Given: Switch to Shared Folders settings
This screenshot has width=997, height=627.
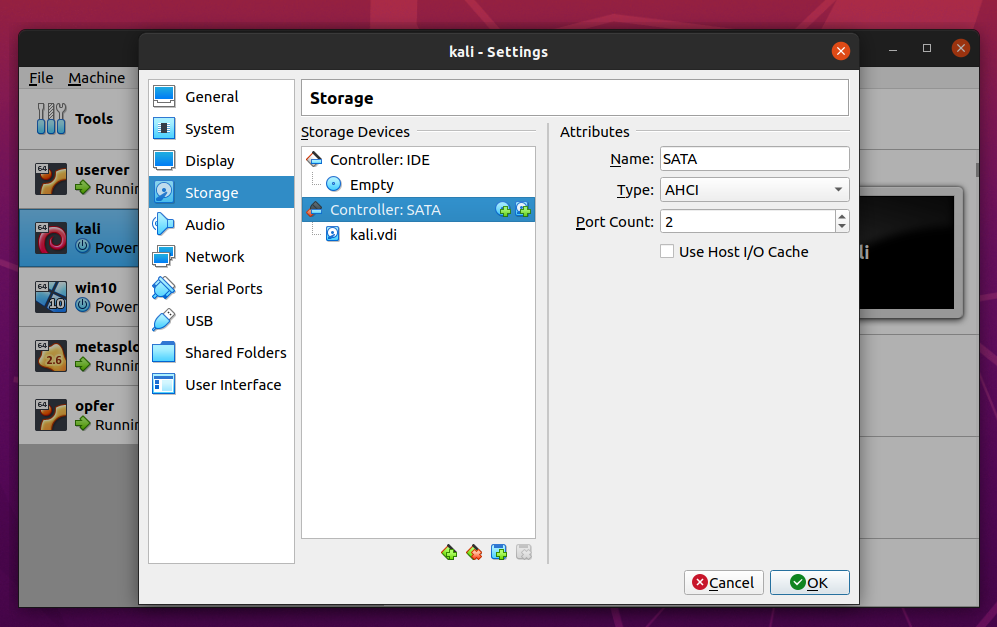Looking at the screenshot, I should [x=235, y=353].
